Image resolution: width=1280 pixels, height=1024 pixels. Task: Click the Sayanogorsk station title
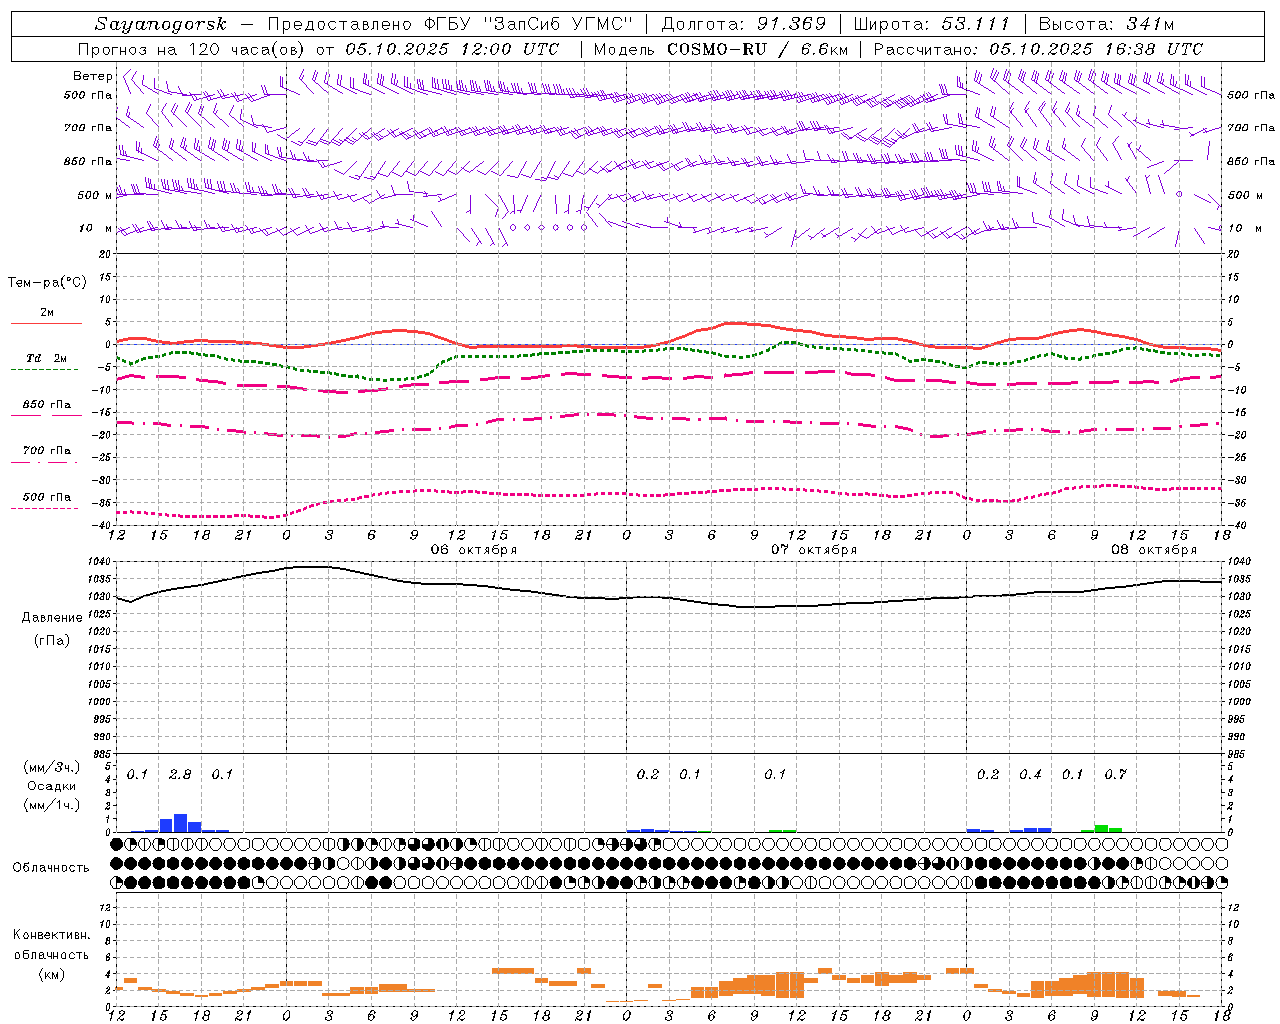tap(161, 24)
